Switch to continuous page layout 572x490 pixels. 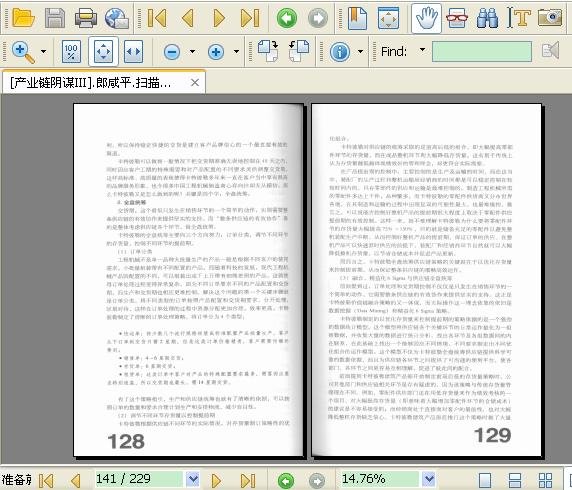pyautogui.click(x=515, y=481)
